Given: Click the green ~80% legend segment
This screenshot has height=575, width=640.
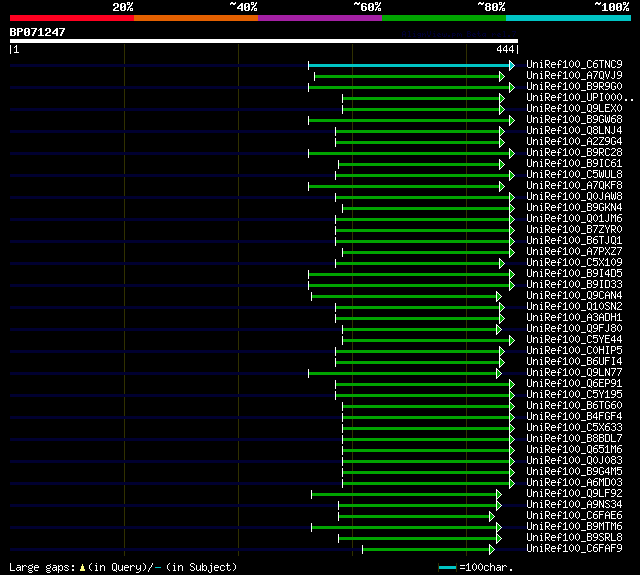Looking at the screenshot, I should click(444, 18).
